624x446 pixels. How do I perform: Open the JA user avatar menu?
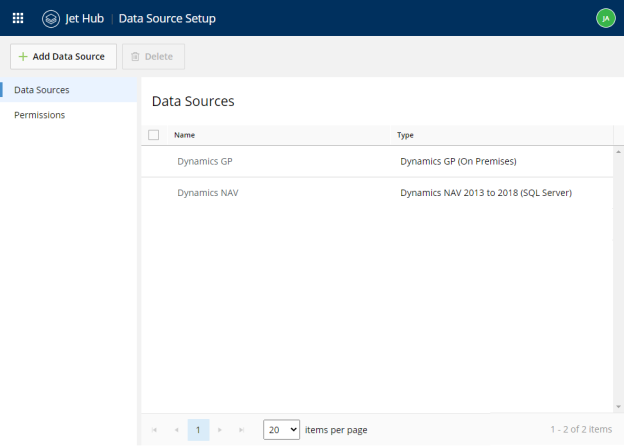605,18
